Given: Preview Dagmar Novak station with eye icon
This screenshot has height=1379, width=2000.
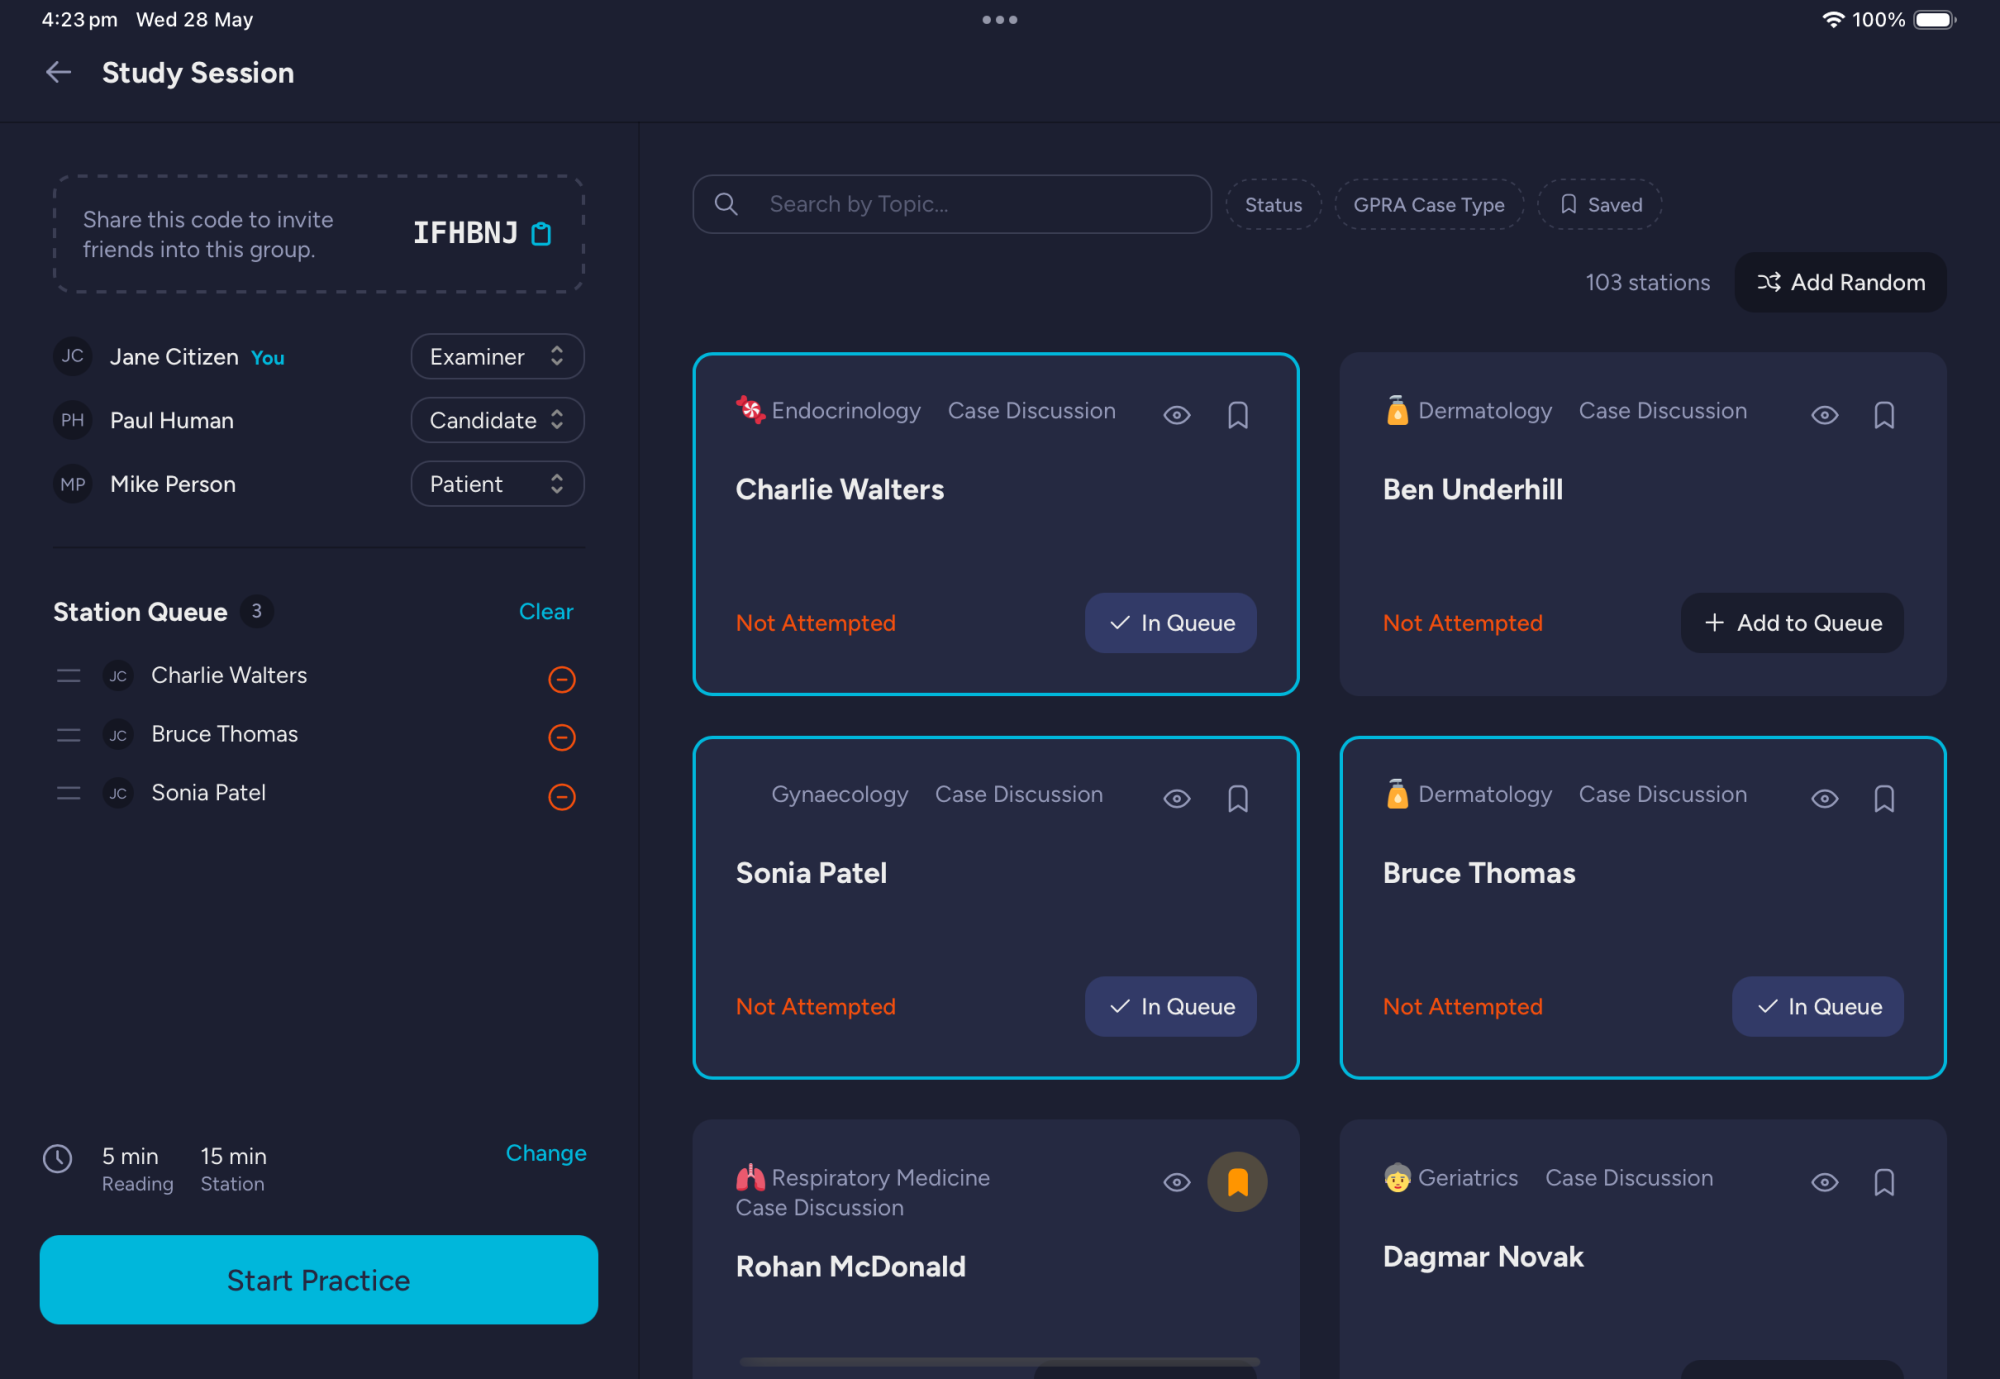Looking at the screenshot, I should (1825, 1182).
